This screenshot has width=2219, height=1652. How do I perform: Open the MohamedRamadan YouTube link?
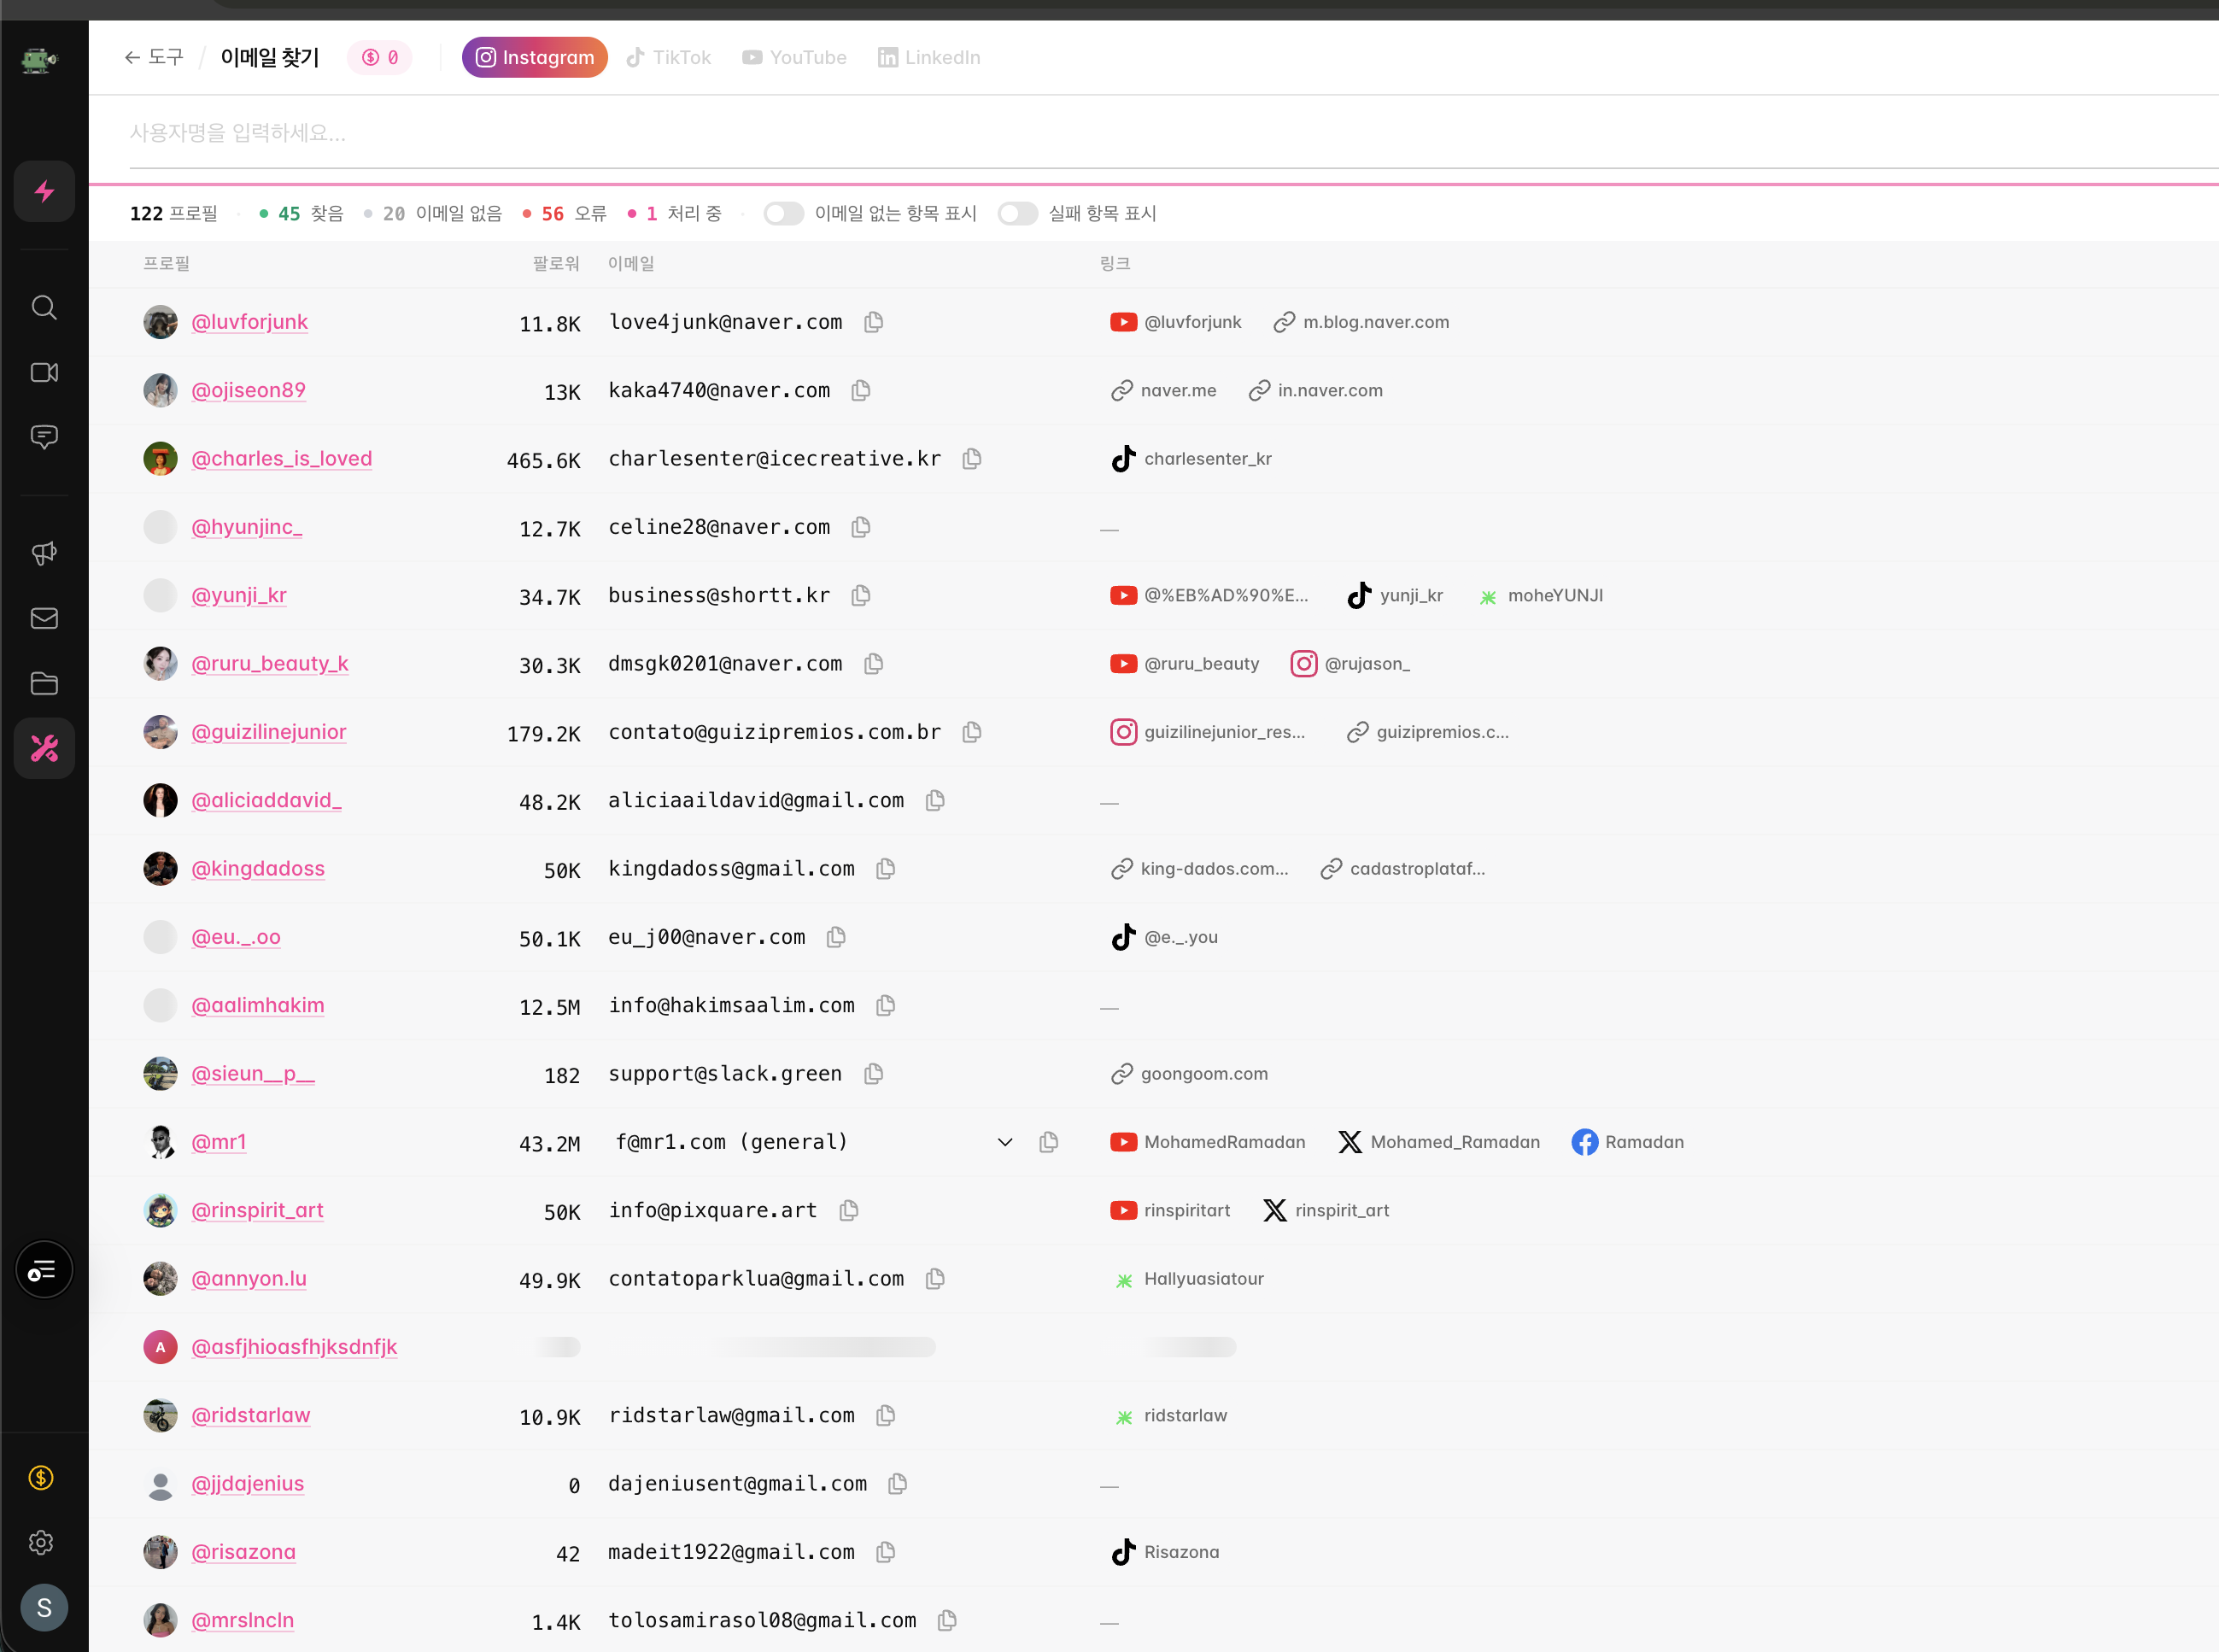coord(1207,1142)
